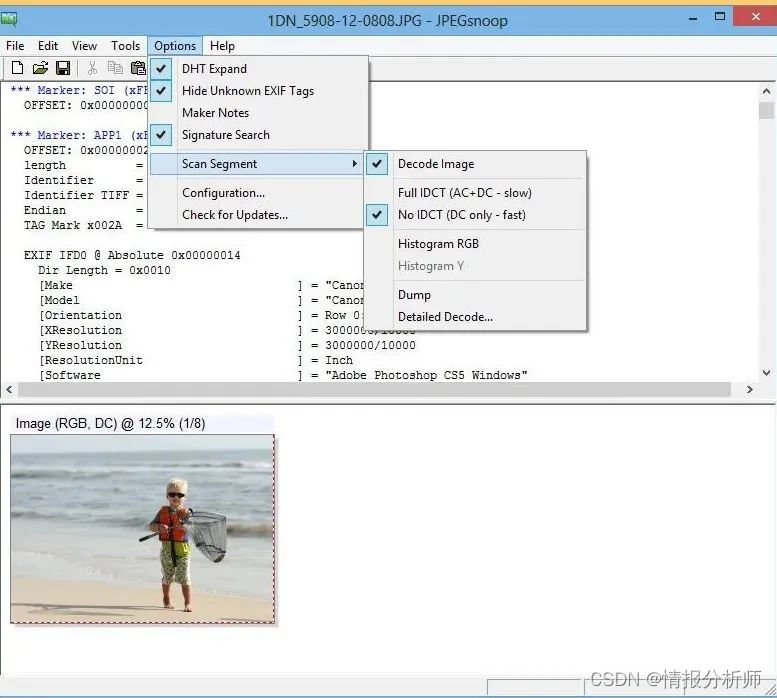
Task: Close the Options menu
Action: (x=175, y=46)
